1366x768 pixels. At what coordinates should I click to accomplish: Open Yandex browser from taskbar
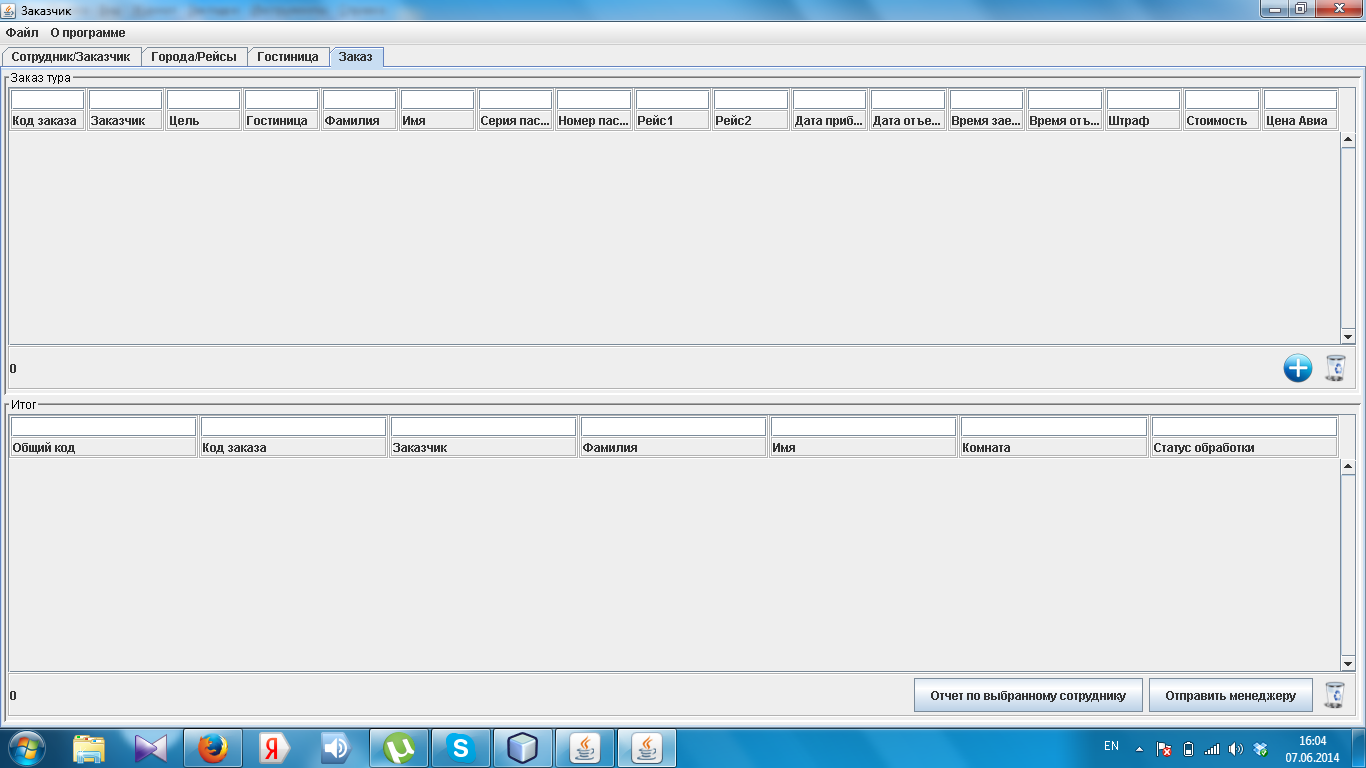click(275, 748)
